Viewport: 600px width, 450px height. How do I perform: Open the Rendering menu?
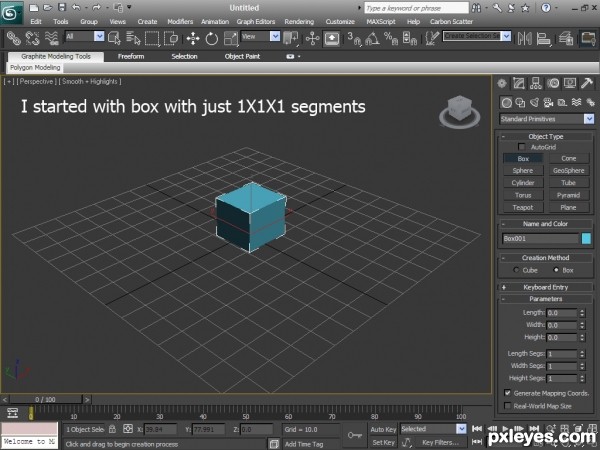coord(299,22)
